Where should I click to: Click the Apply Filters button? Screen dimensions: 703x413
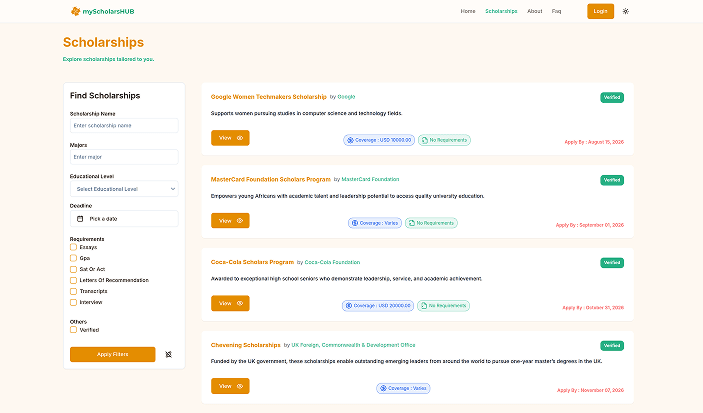coord(112,354)
